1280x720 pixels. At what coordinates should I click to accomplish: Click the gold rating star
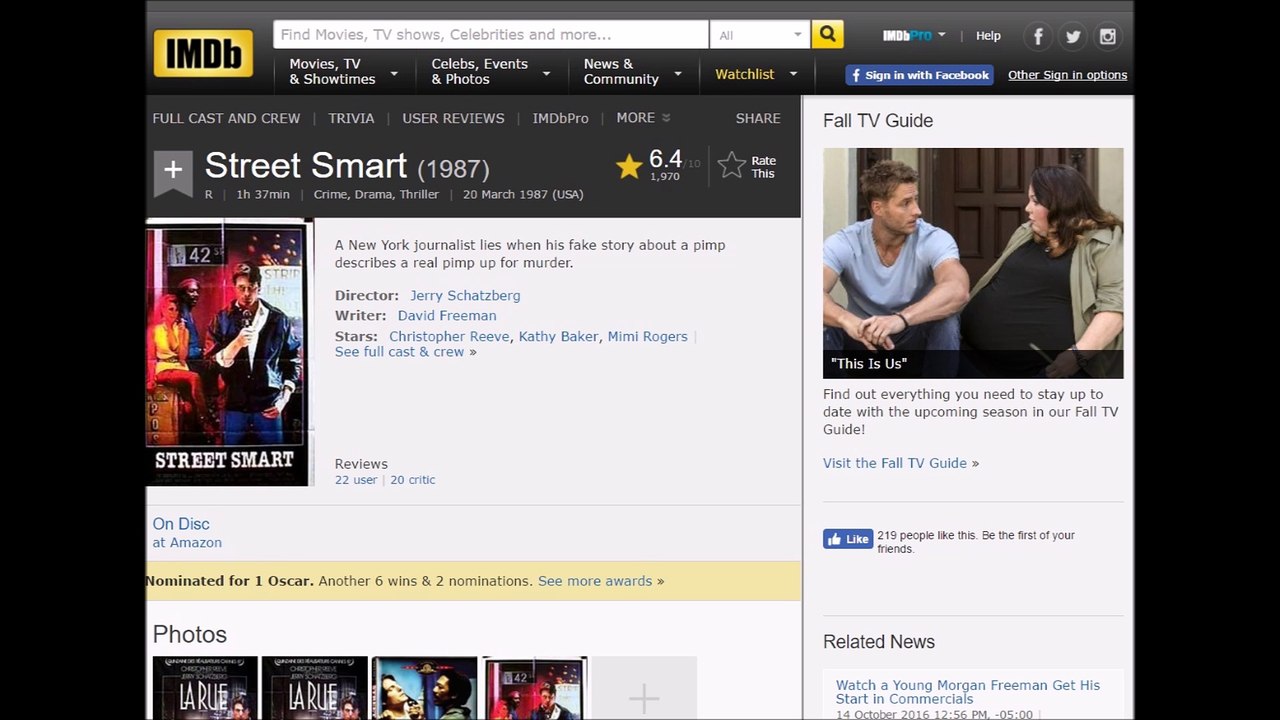point(629,166)
